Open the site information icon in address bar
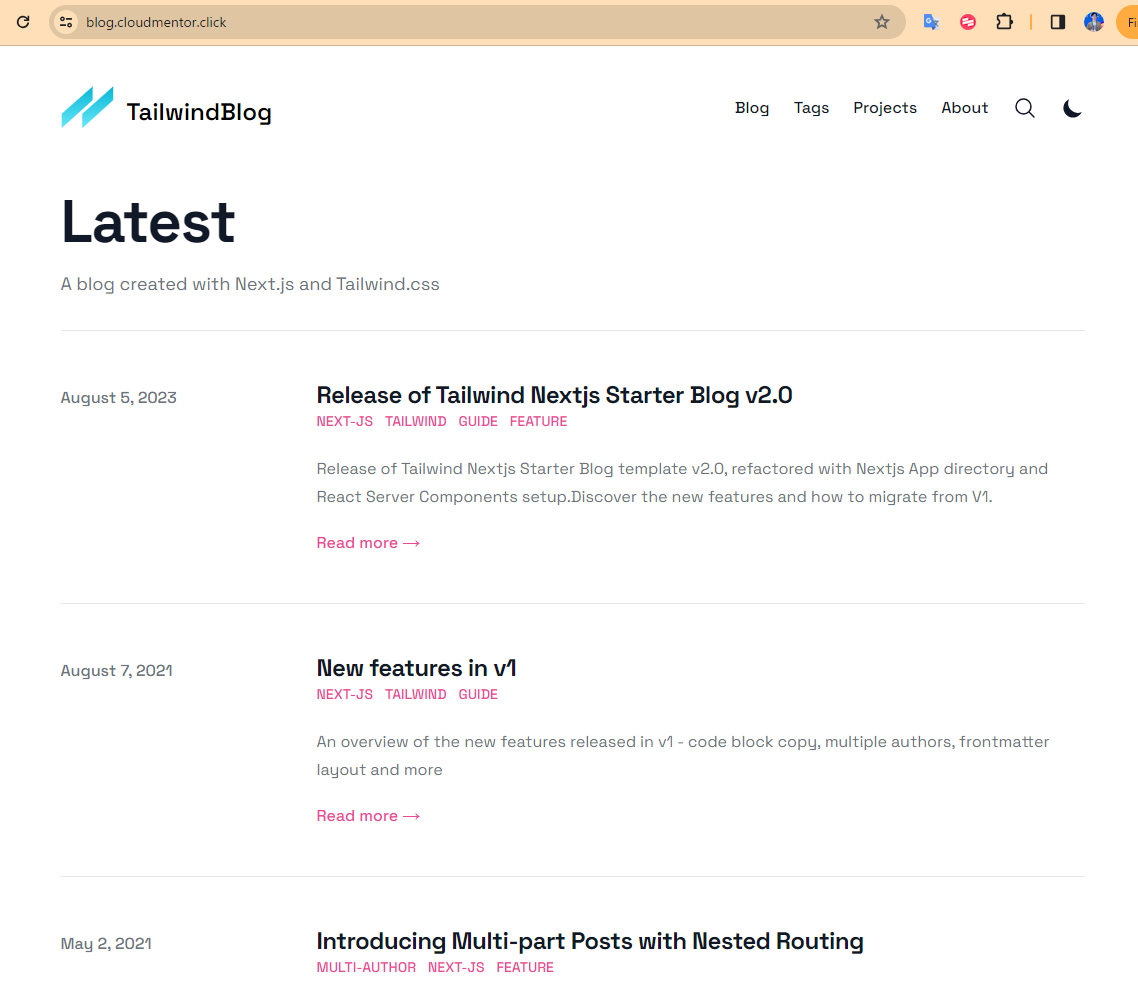1138x989 pixels. coord(66,22)
